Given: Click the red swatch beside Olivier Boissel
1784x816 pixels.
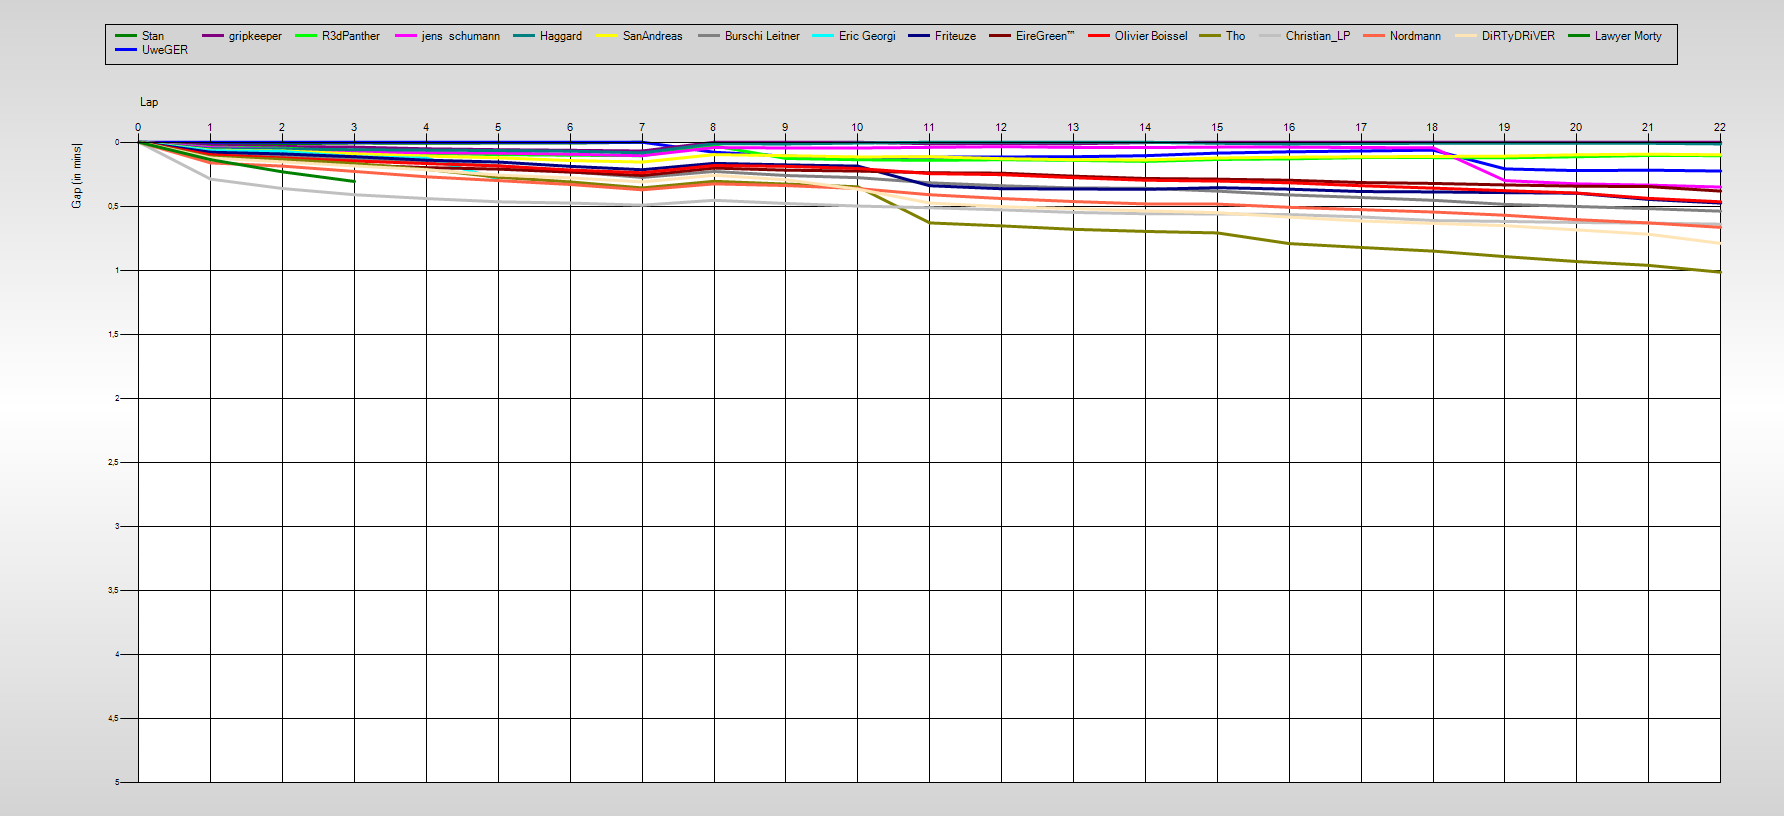Looking at the screenshot, I should point(1099,36).
